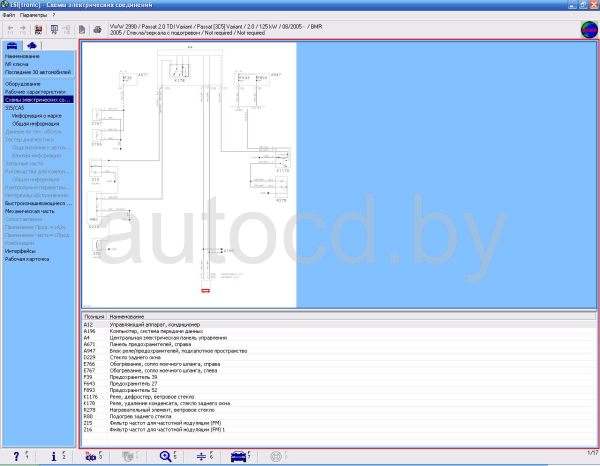Select row K1176 Реле, дефростер, ветровое стекло
600x466 pixels.
(x=339, y=397)
